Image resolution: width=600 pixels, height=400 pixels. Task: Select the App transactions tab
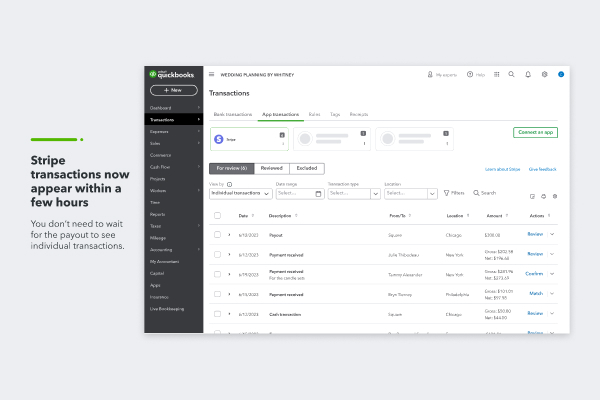pyautogui.click(x=280, y=114)
